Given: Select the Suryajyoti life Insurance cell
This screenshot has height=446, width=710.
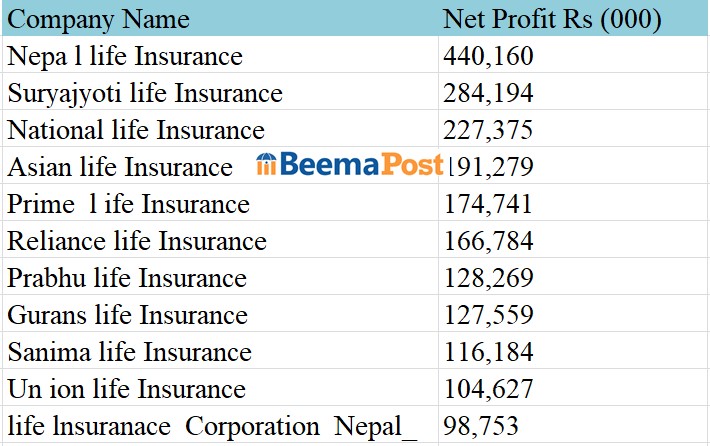Looking at the screenshot, I should tap(145, 93).
